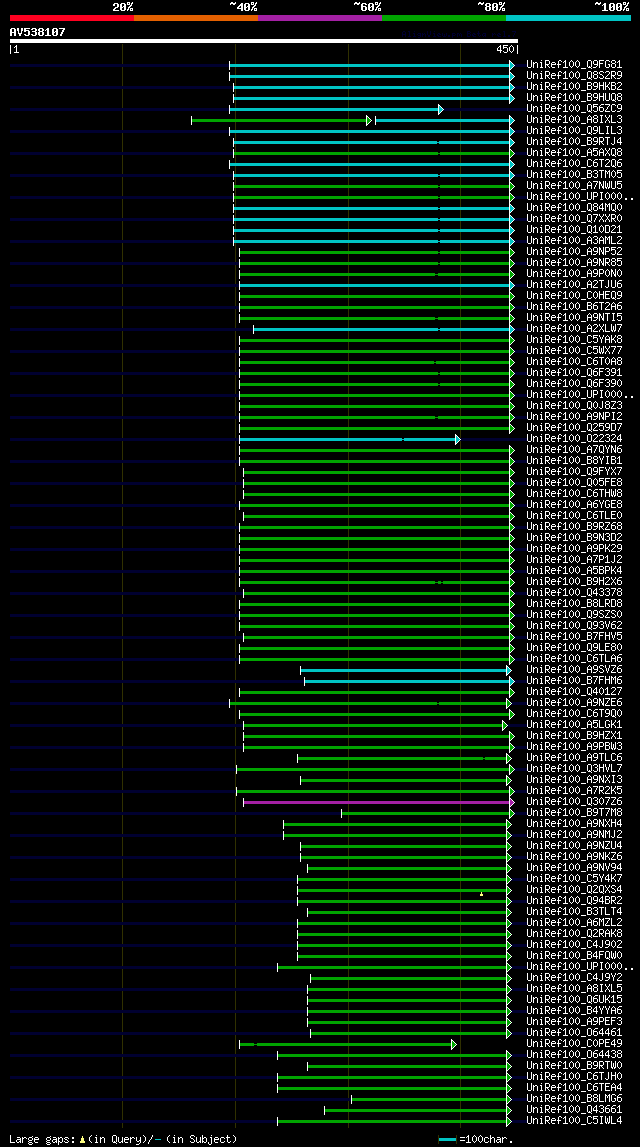This screenshot has width=640, height=1147.
Task: Click the green ~80% identity legend segment
Action: pyautogui.click(x=444, y=18)
